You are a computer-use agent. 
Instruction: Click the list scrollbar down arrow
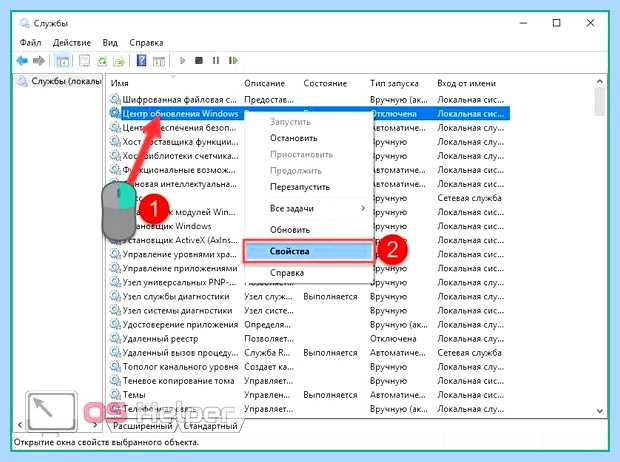click(599, 411)
